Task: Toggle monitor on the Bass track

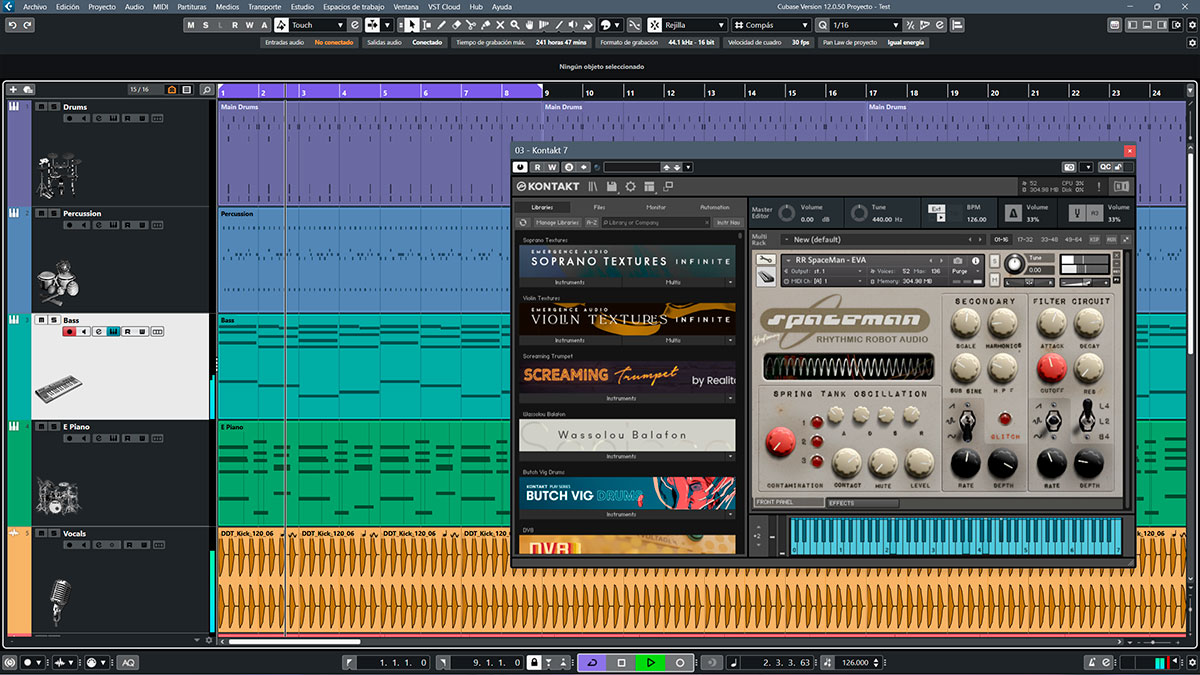Action: (84, 332)
